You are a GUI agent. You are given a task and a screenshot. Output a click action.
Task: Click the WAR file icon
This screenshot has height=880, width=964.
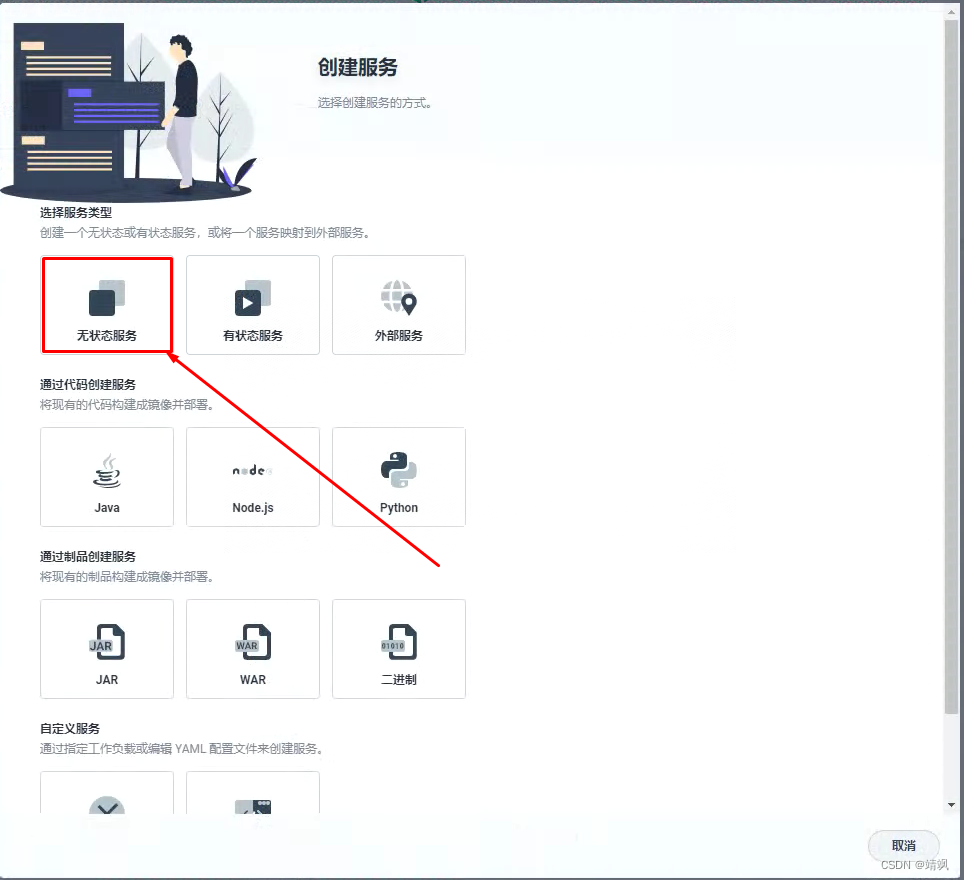(x=252, y=640)
